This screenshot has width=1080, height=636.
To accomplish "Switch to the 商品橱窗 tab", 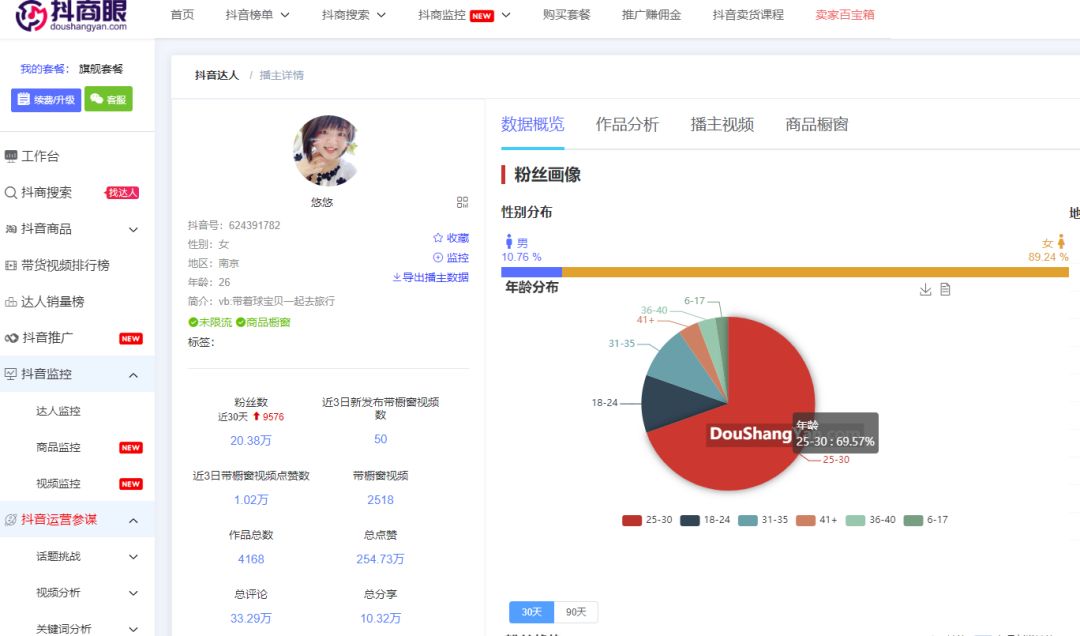I will click(x=817, y=124).
